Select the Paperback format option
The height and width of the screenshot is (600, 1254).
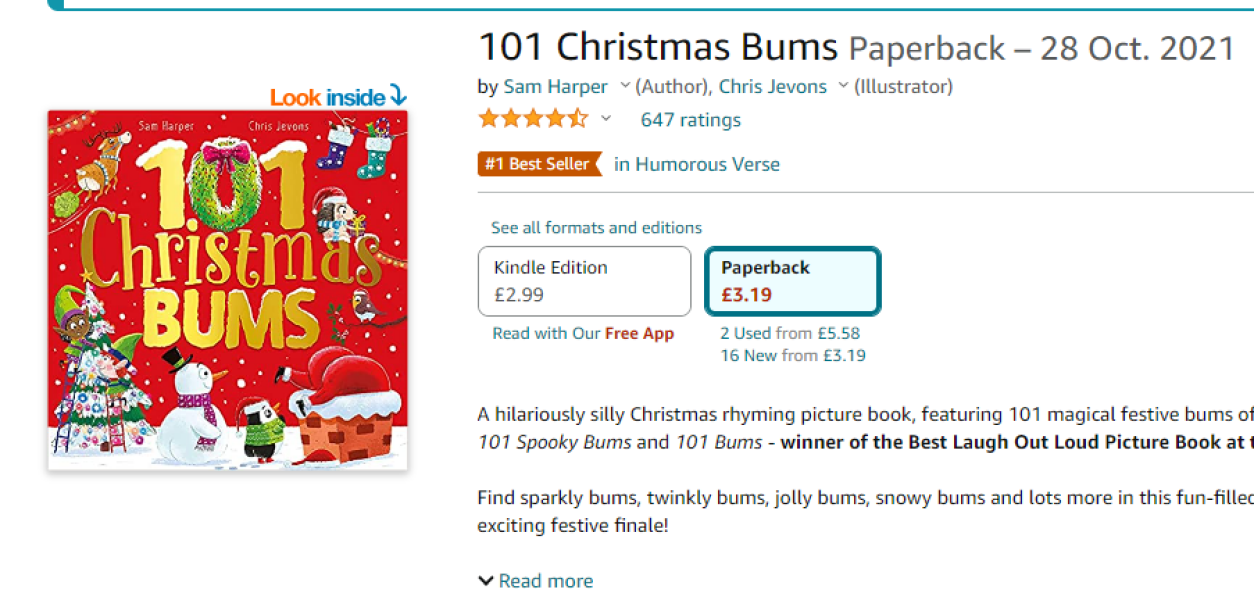pos(792,281)
